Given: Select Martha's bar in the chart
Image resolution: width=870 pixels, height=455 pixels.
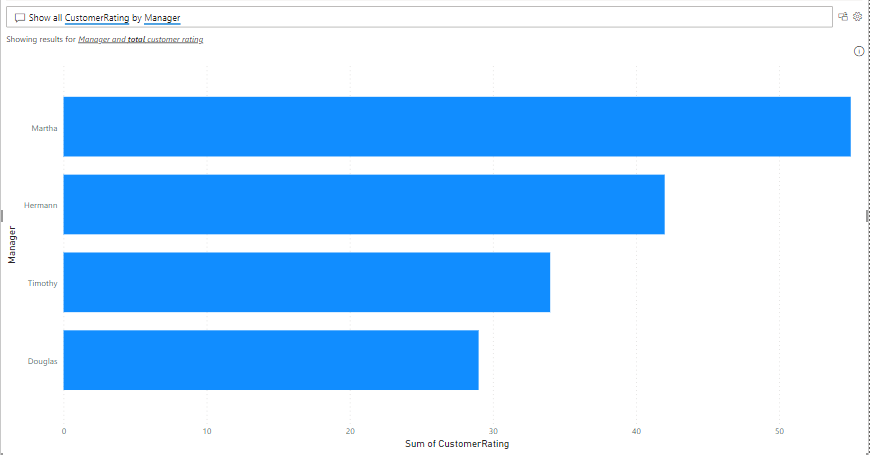Looking at the screenshot, I should pos(456,127).
